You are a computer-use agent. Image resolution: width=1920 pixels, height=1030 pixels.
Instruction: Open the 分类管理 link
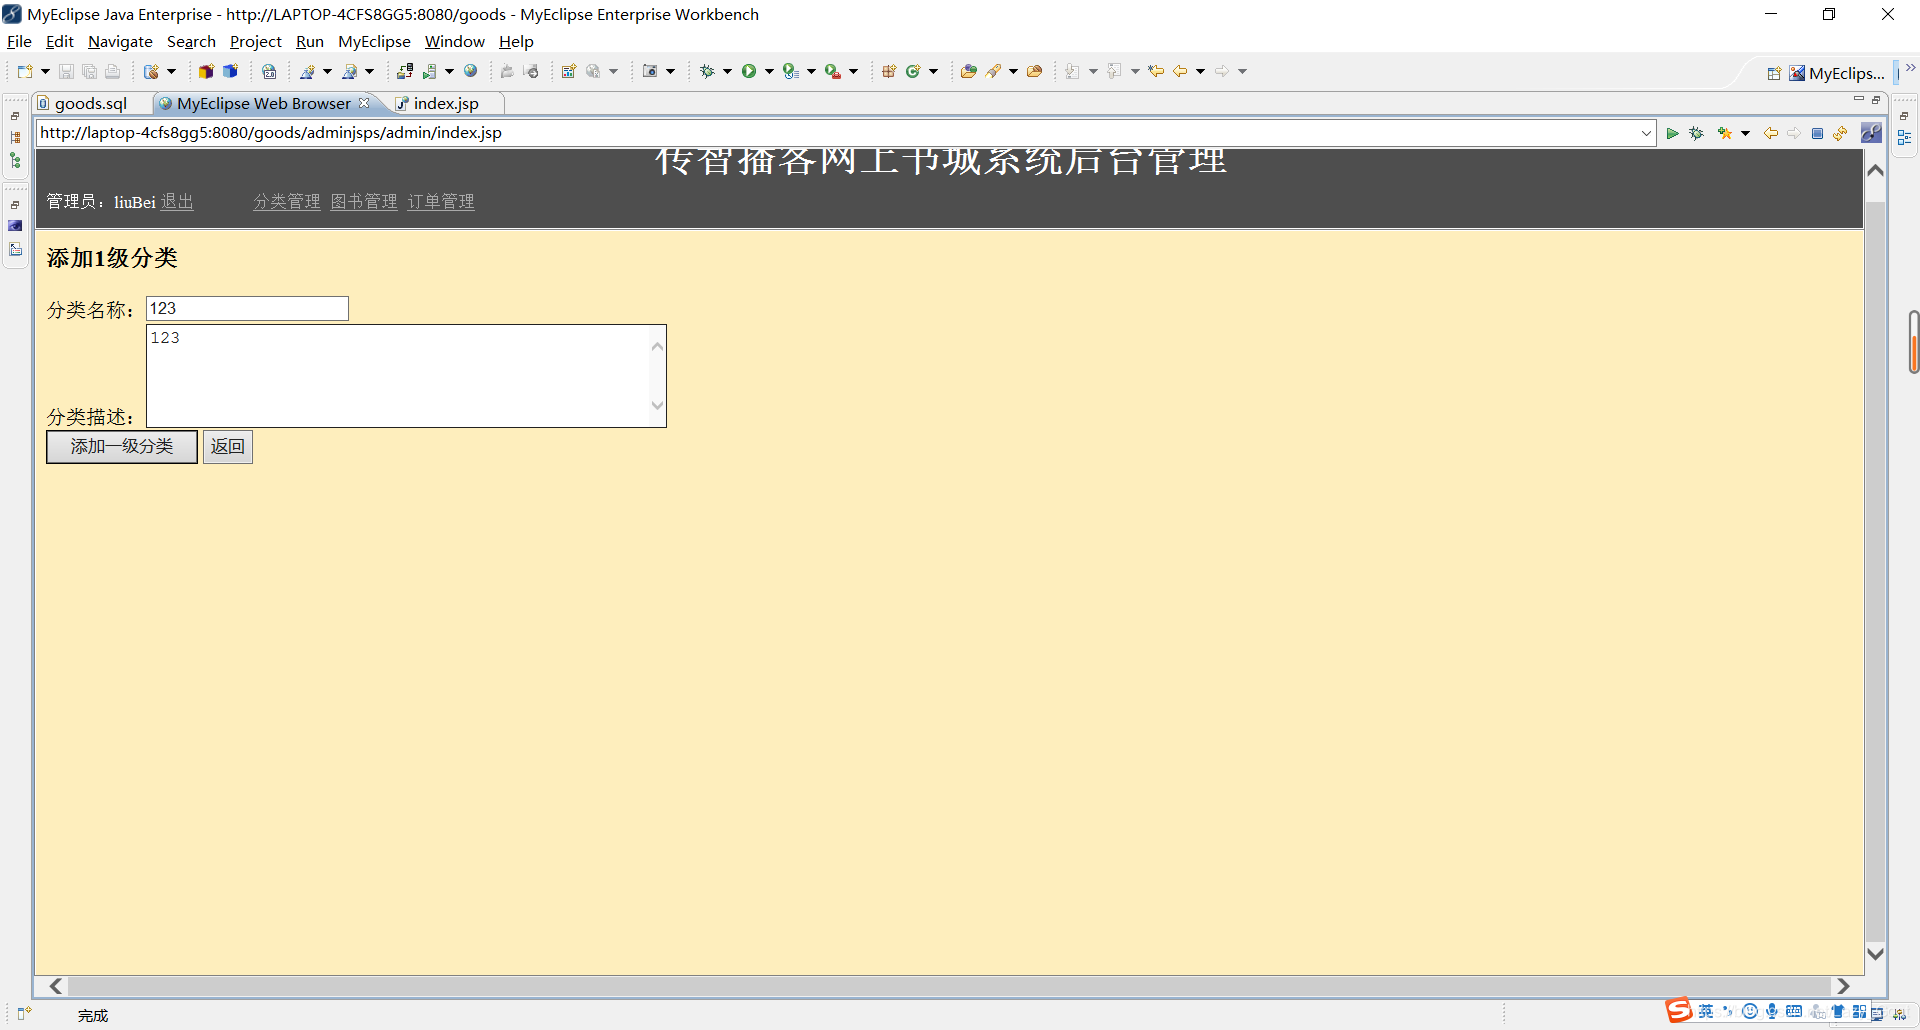coord(287,202)
